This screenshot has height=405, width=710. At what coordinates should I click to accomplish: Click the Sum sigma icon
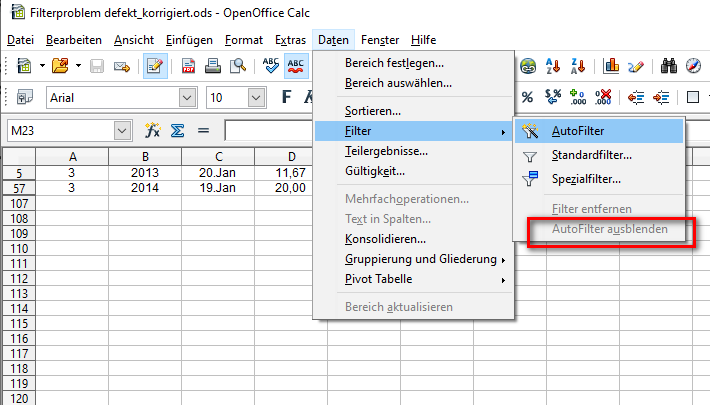(178, 131)
